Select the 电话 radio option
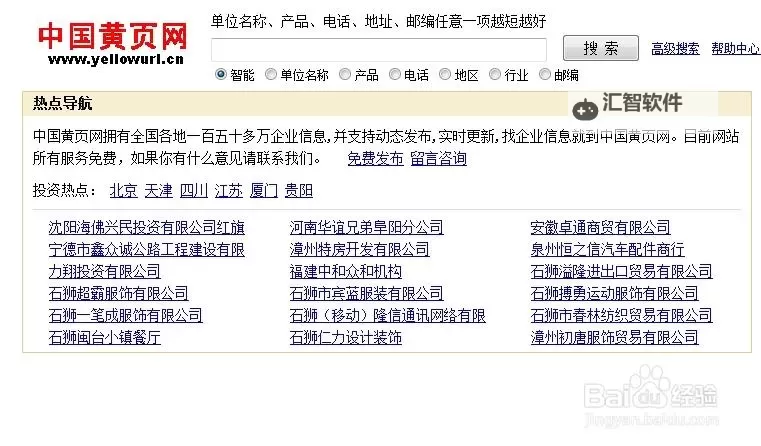Image resolution: width=761 pixels, height=446 pixels. point(395,74)
